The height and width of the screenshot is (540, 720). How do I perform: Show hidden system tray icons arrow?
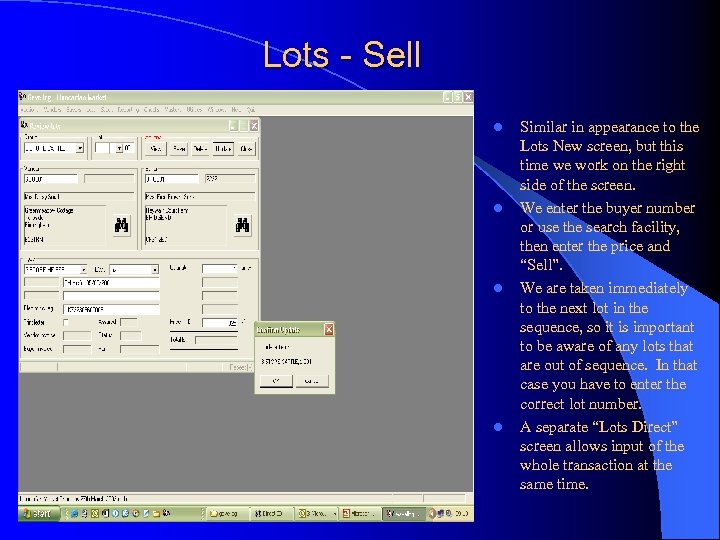[432, 513]
